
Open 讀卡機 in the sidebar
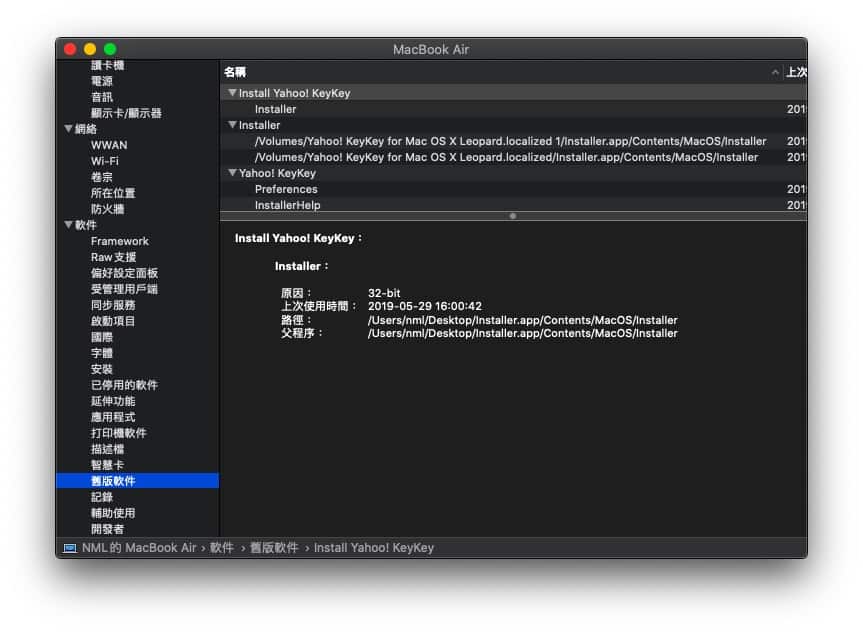tap(107, 65)
